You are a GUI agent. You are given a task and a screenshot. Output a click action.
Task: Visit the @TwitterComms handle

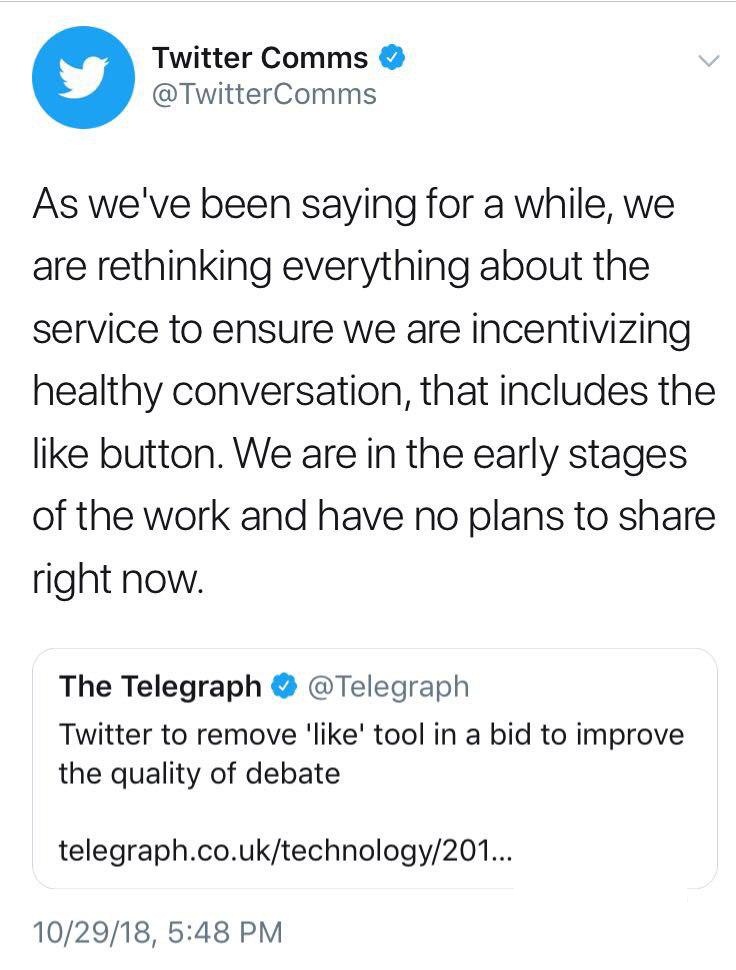(x=264, y=94)
